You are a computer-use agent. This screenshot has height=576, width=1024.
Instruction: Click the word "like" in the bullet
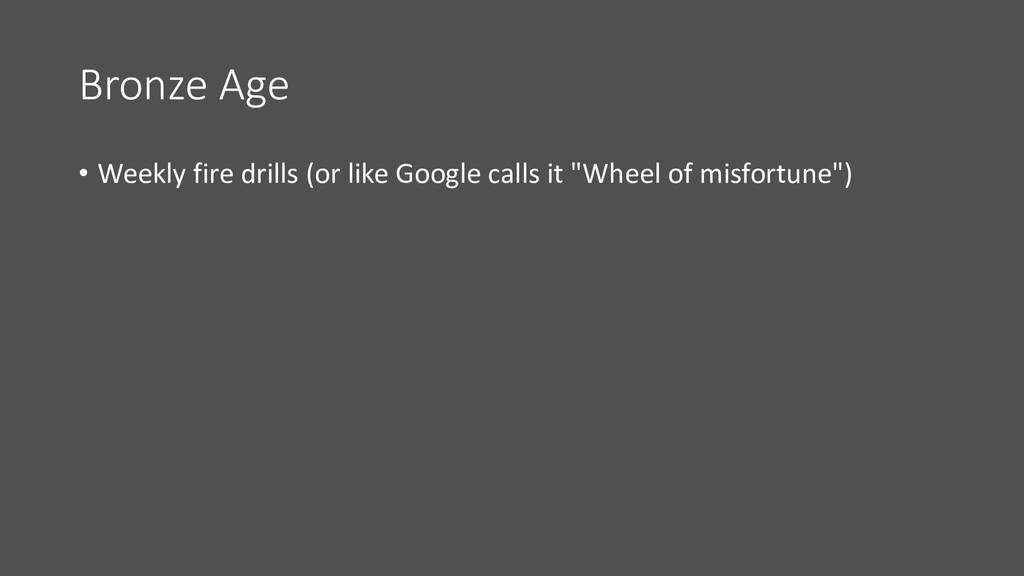[x=368, y=174]
